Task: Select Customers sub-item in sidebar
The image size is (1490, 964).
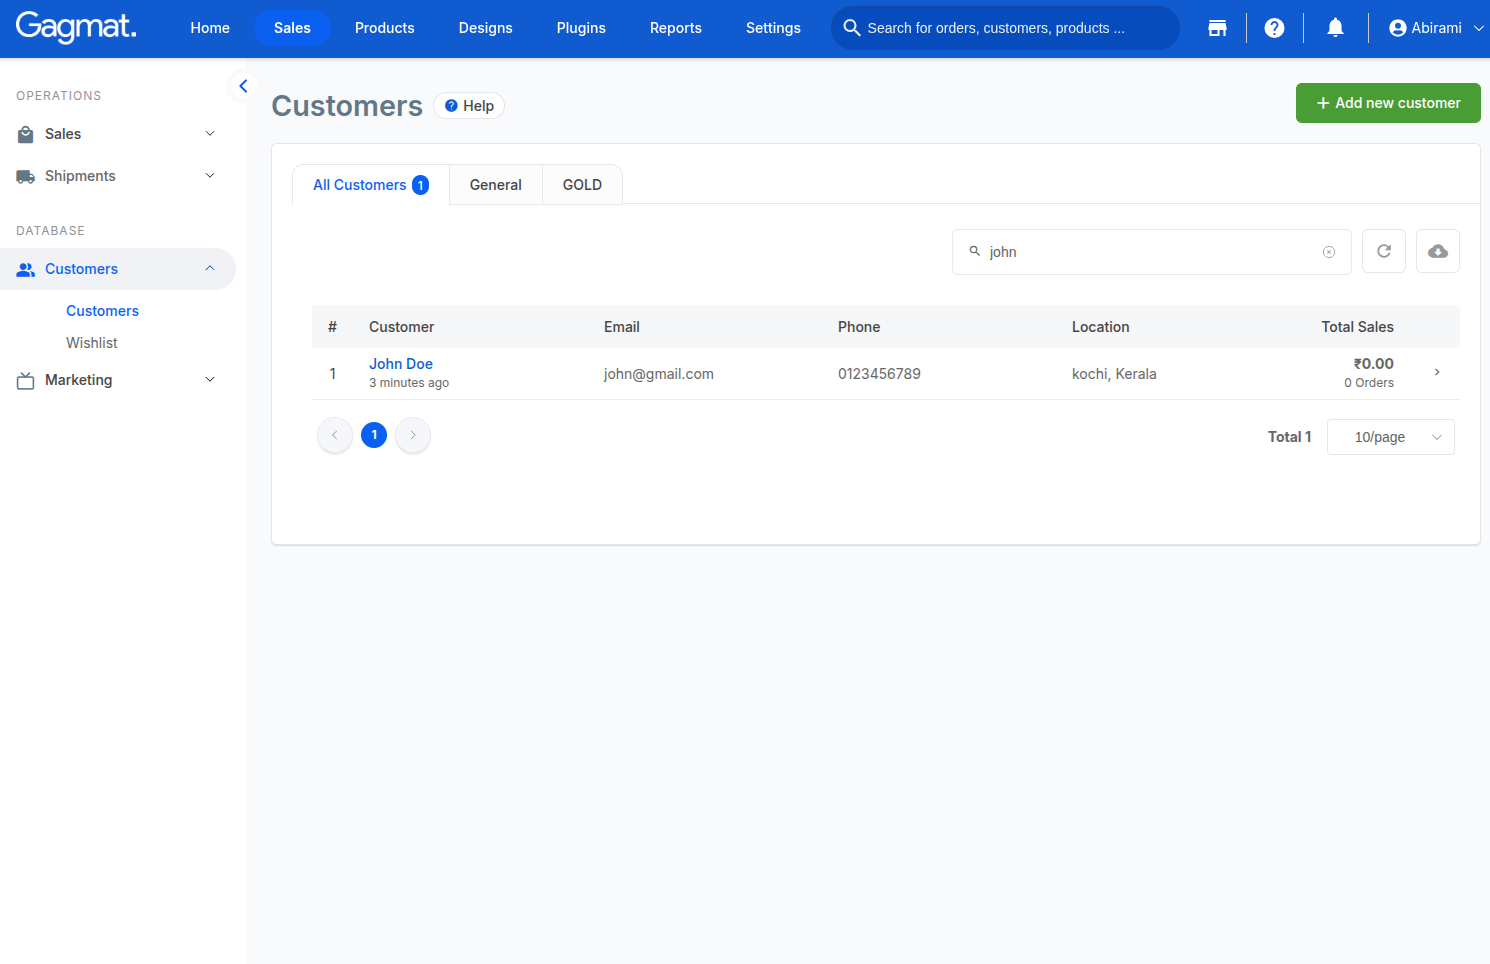Action: click(x=102, y=311)
